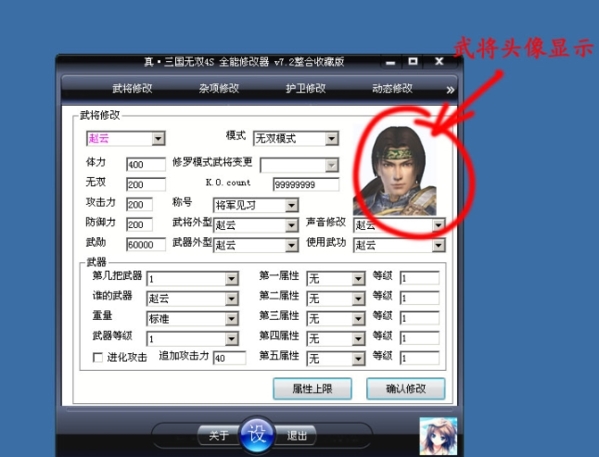
Task: Open the 谁的武器 dropdown
Action: pos(193,298)
